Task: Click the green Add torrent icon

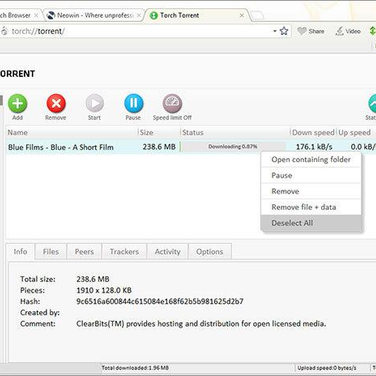Action: [x=17, y=104]
